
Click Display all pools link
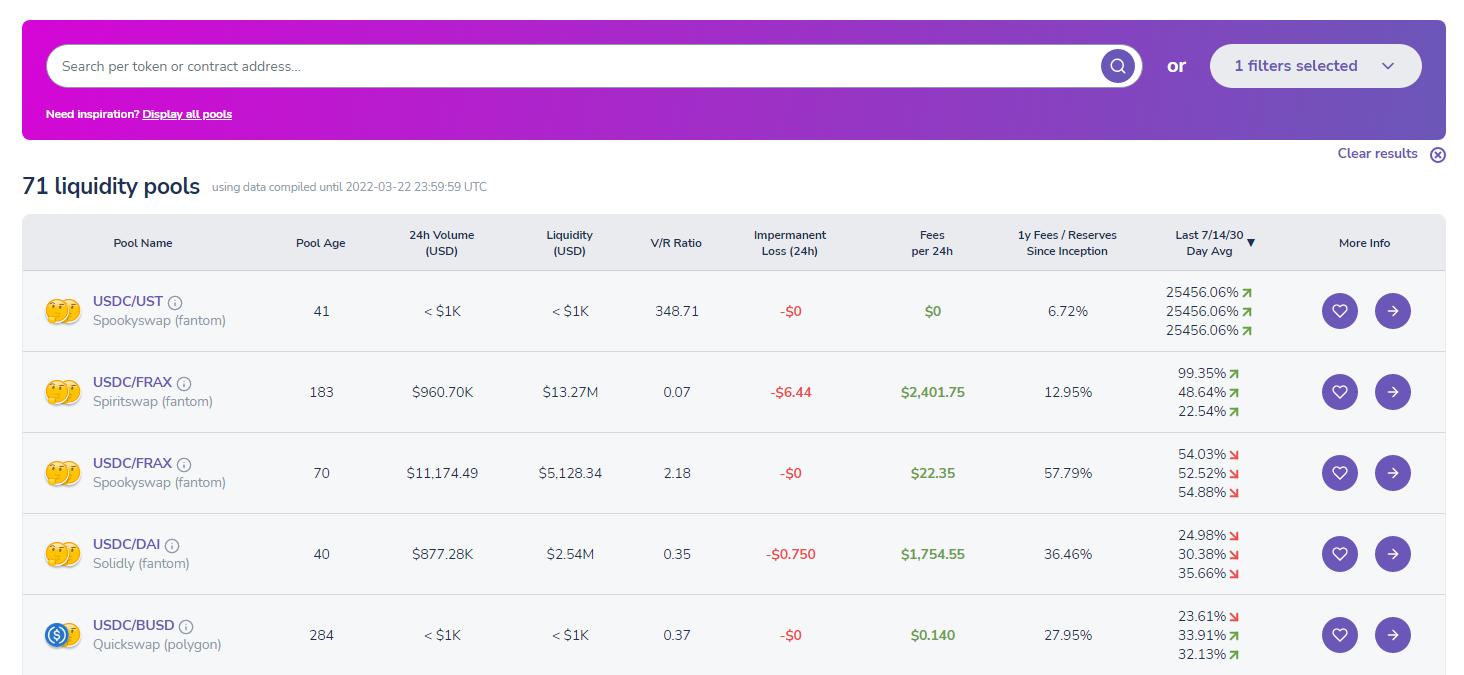[x=187, y=114]
